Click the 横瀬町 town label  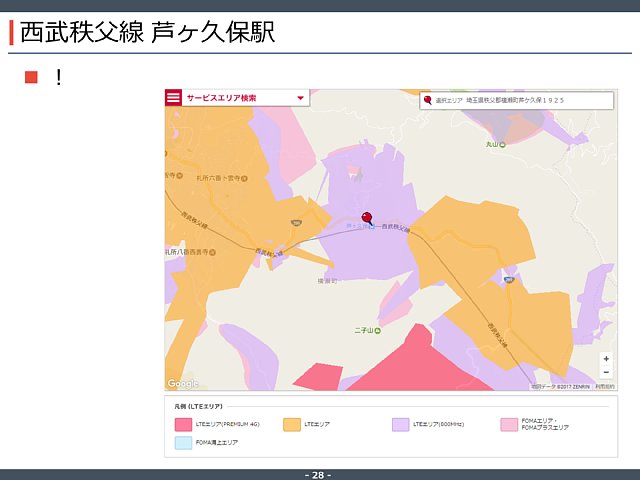point(327,281)
